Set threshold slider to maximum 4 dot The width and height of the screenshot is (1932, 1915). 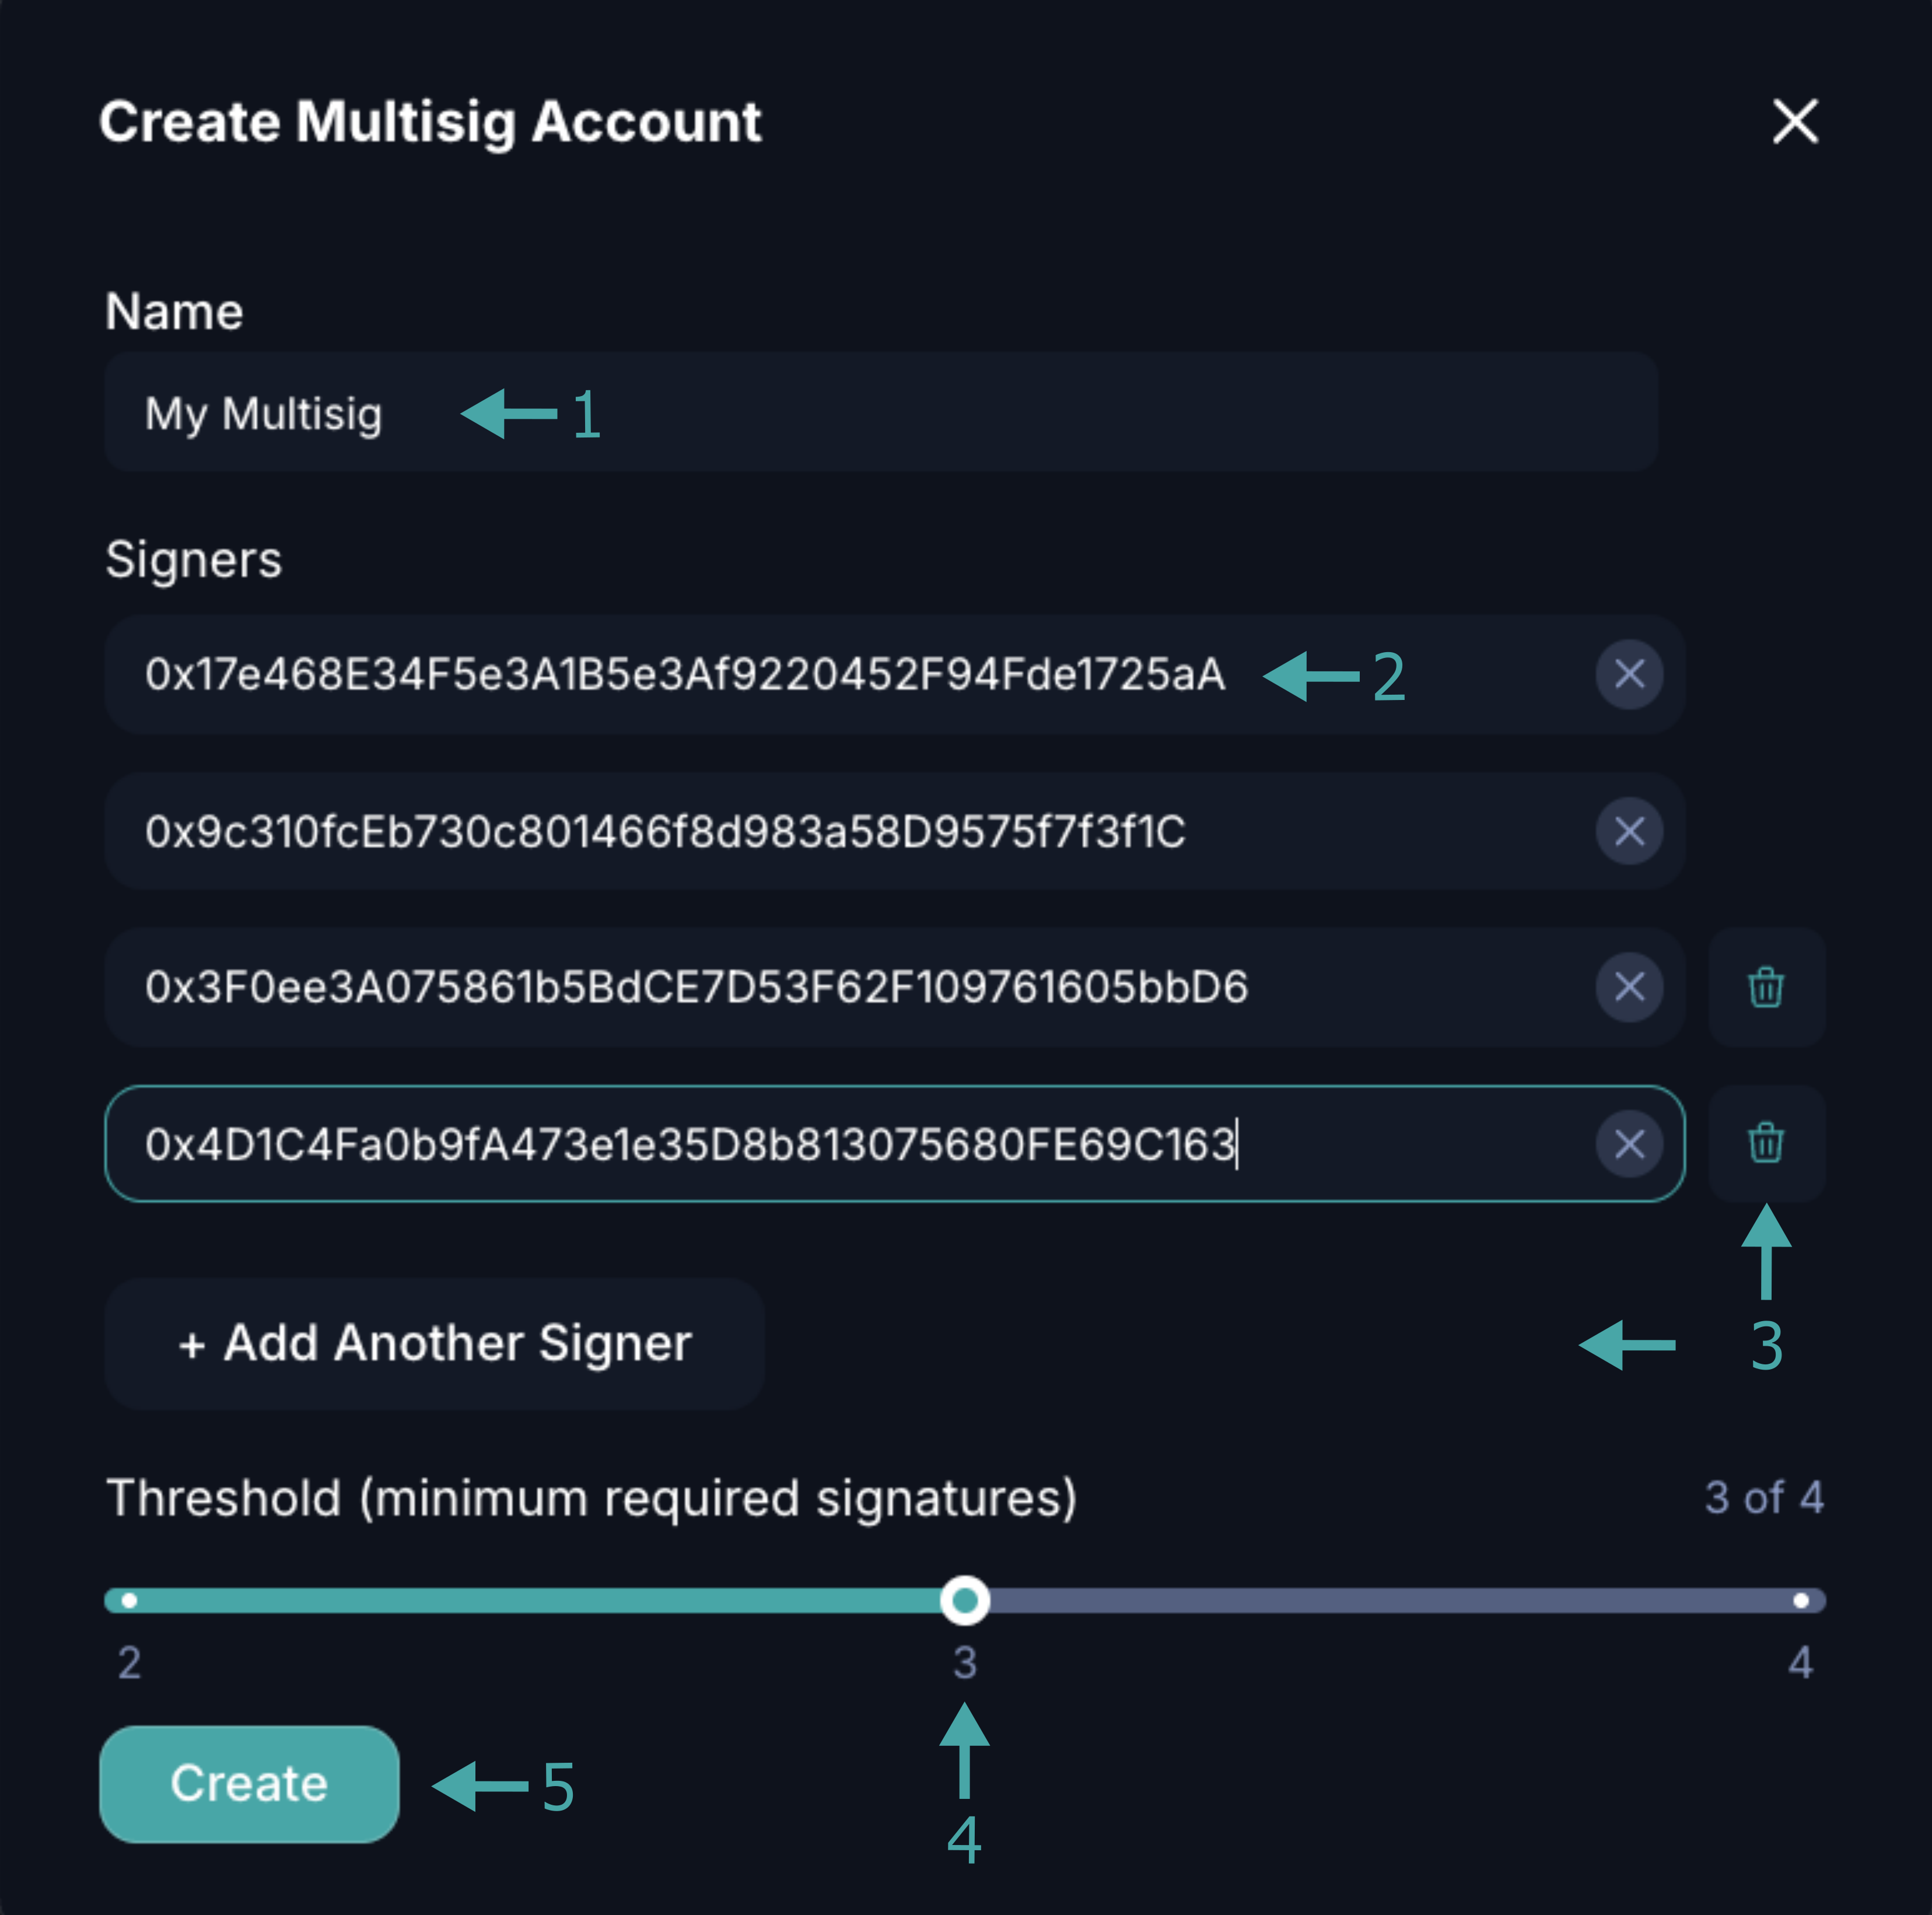pyautogui.click(x=1800, y=1600)
